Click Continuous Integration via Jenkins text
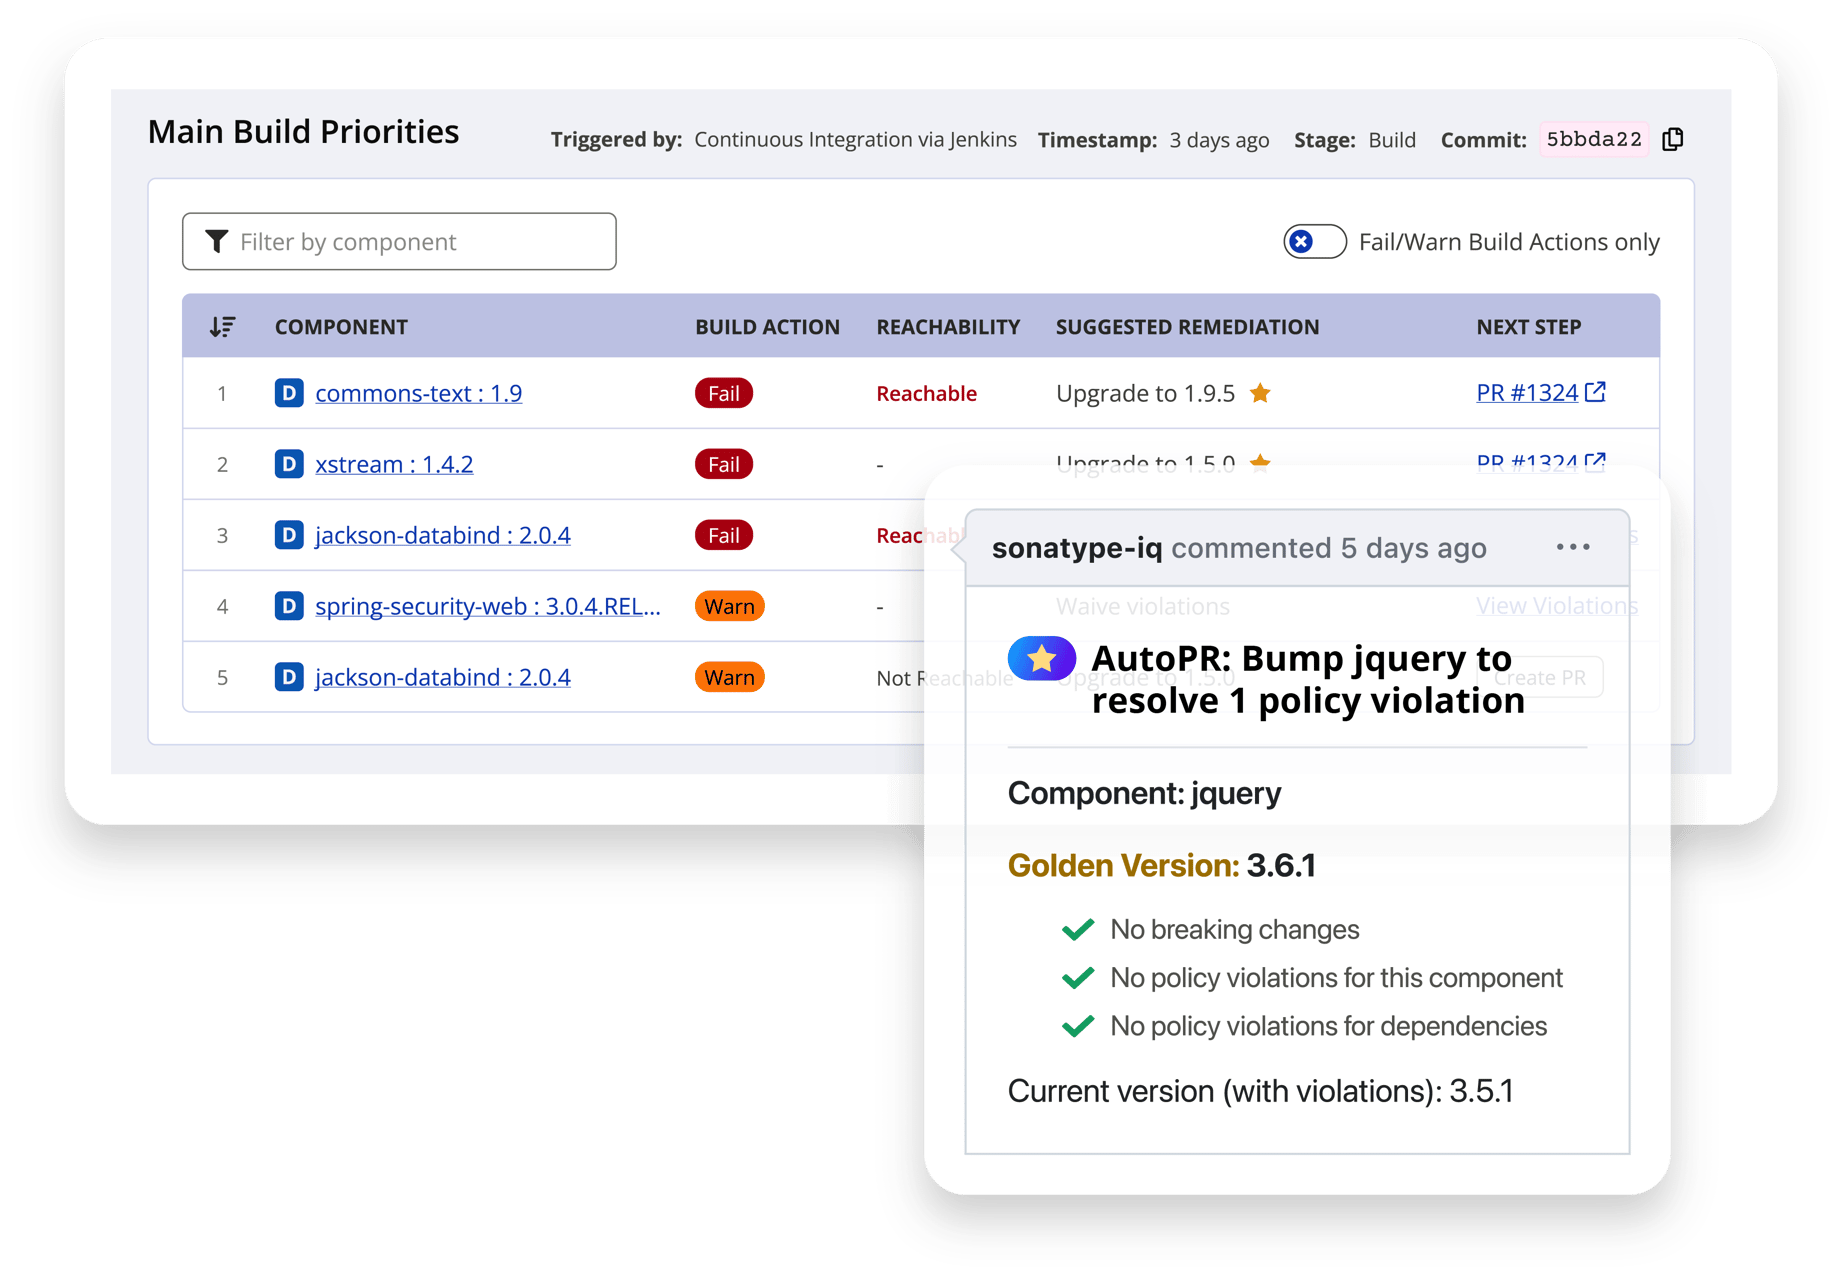1835x1267 pixels. (x=855, y=140)
